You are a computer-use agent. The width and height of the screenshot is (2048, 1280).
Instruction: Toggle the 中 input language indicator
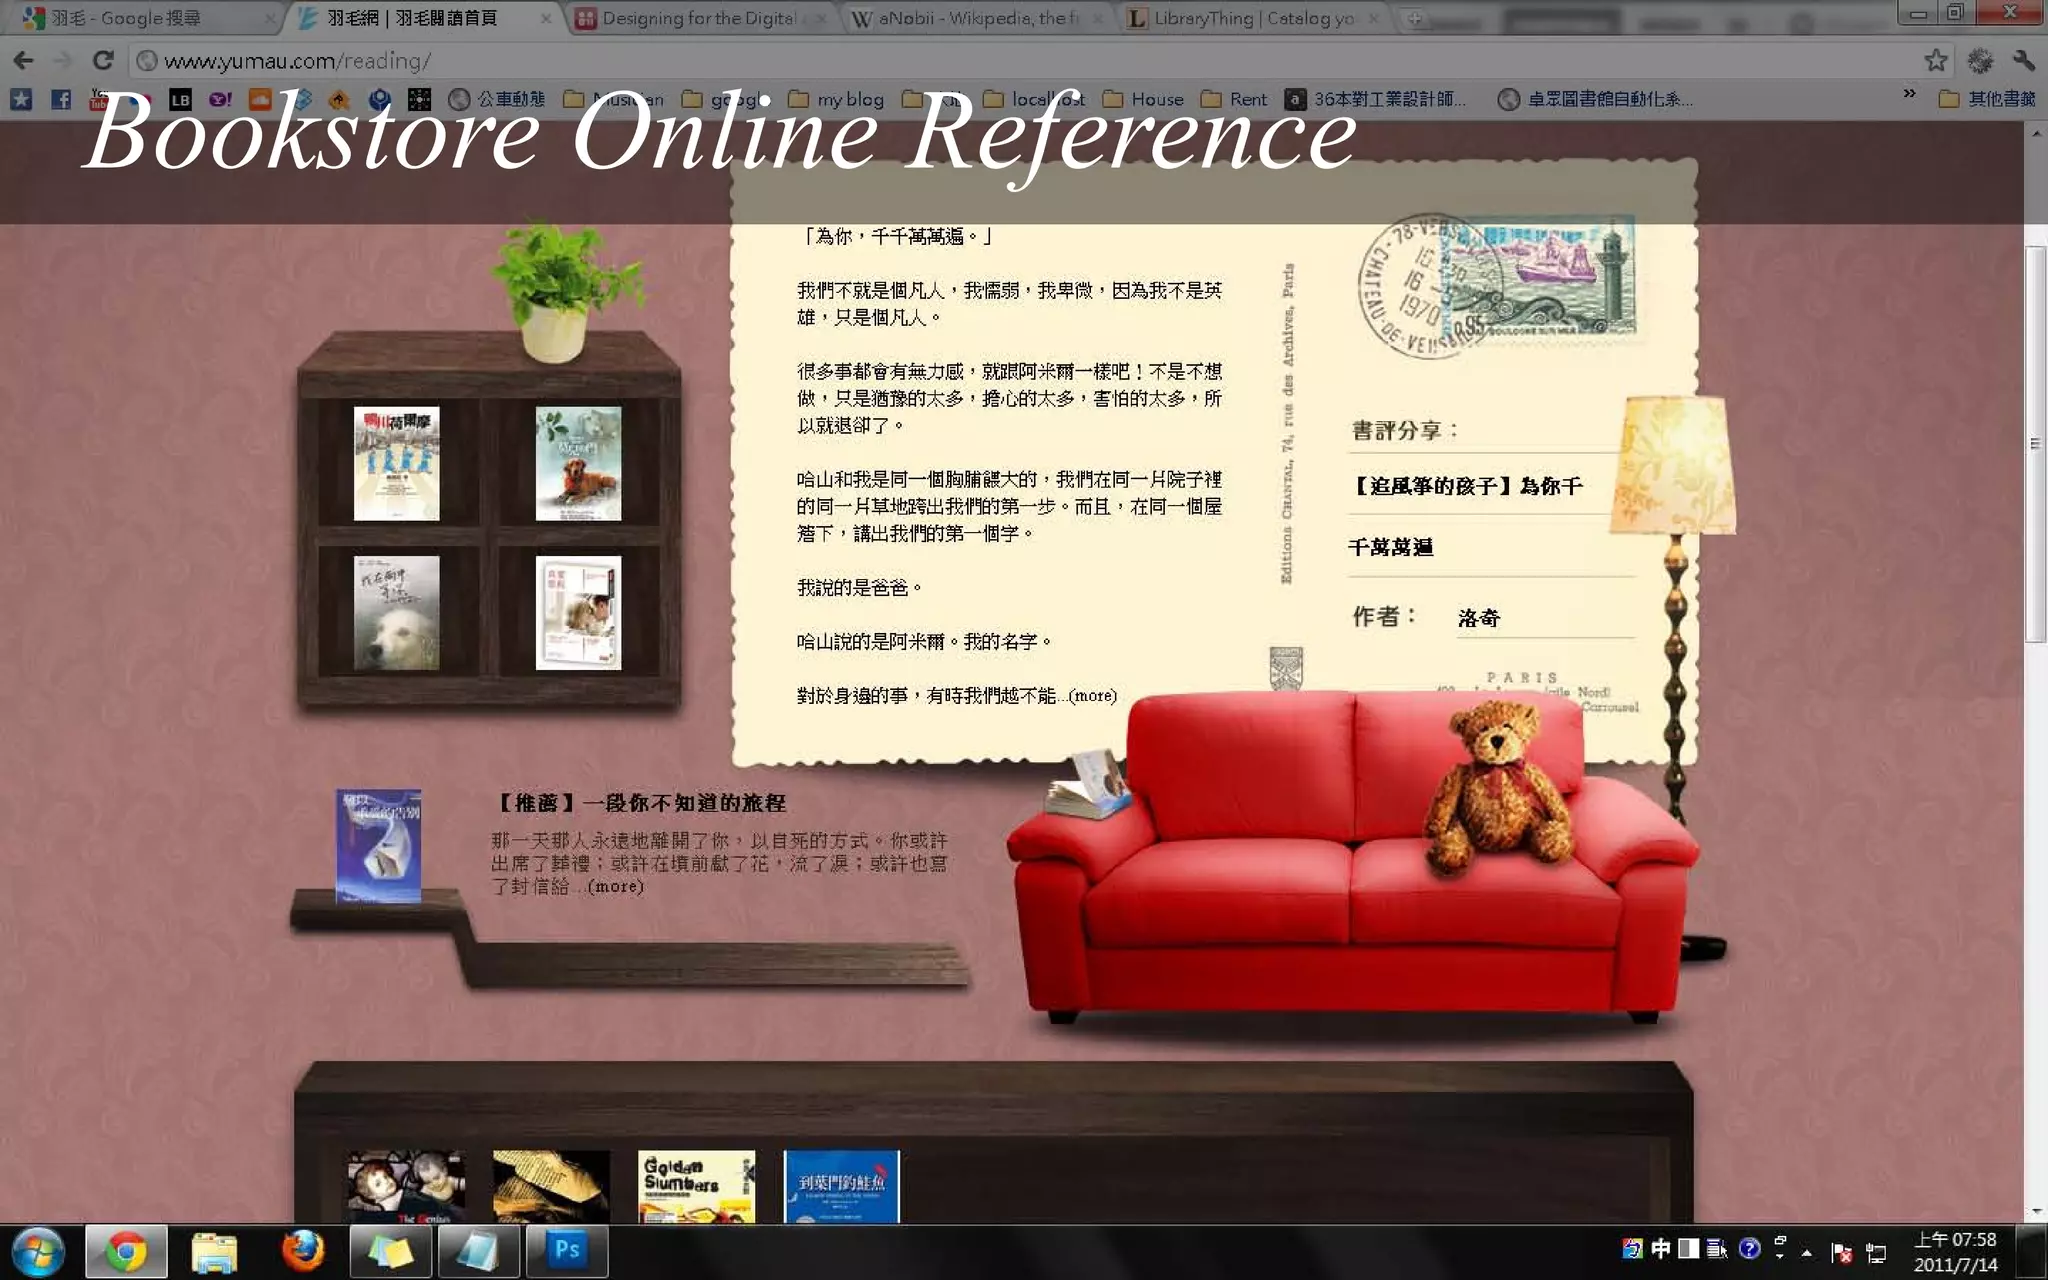click(x=1660, y=1248)
